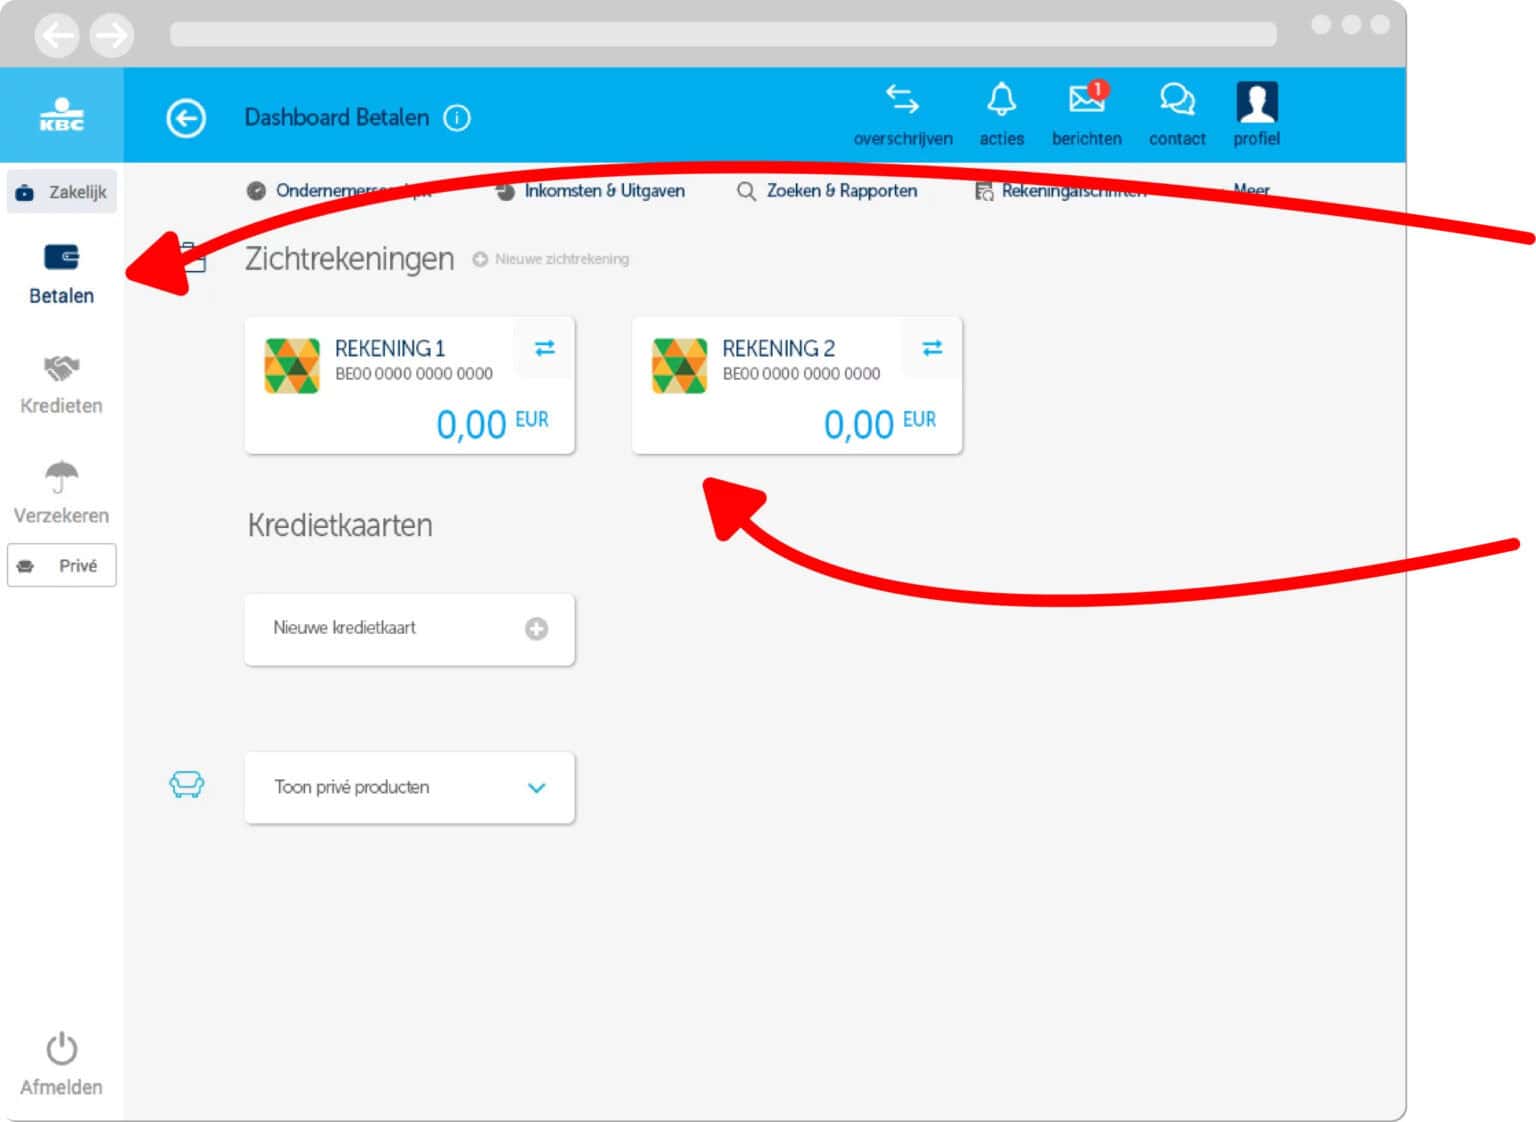Select Verzekeren in the sidebar

(61, 493)
